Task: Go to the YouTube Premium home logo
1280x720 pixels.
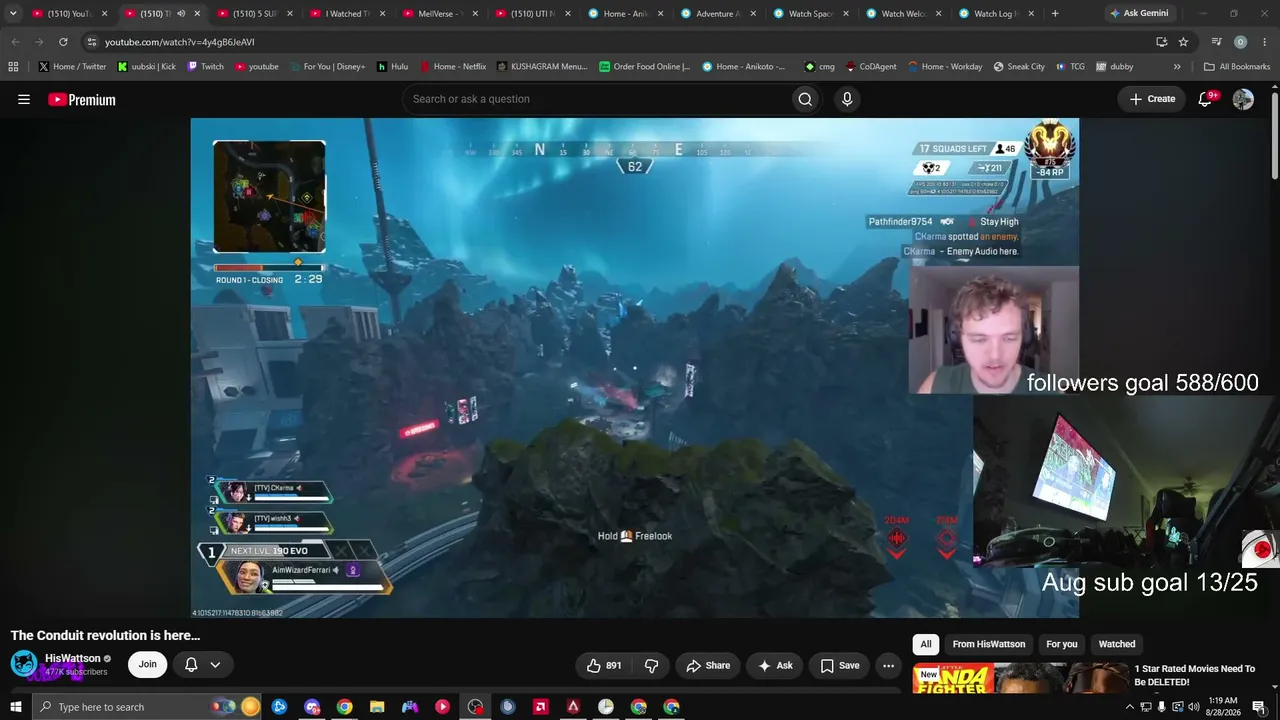Action: pos(82,99)
